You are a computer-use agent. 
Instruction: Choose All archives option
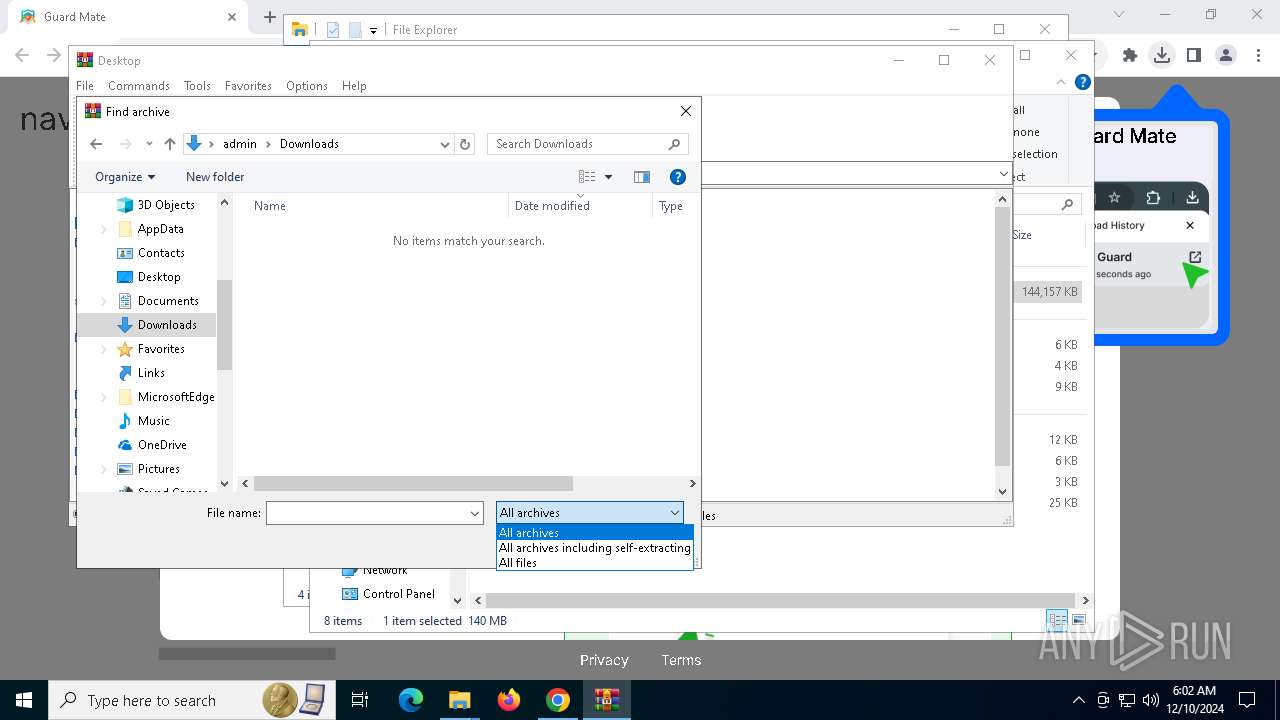click(594, 533)
